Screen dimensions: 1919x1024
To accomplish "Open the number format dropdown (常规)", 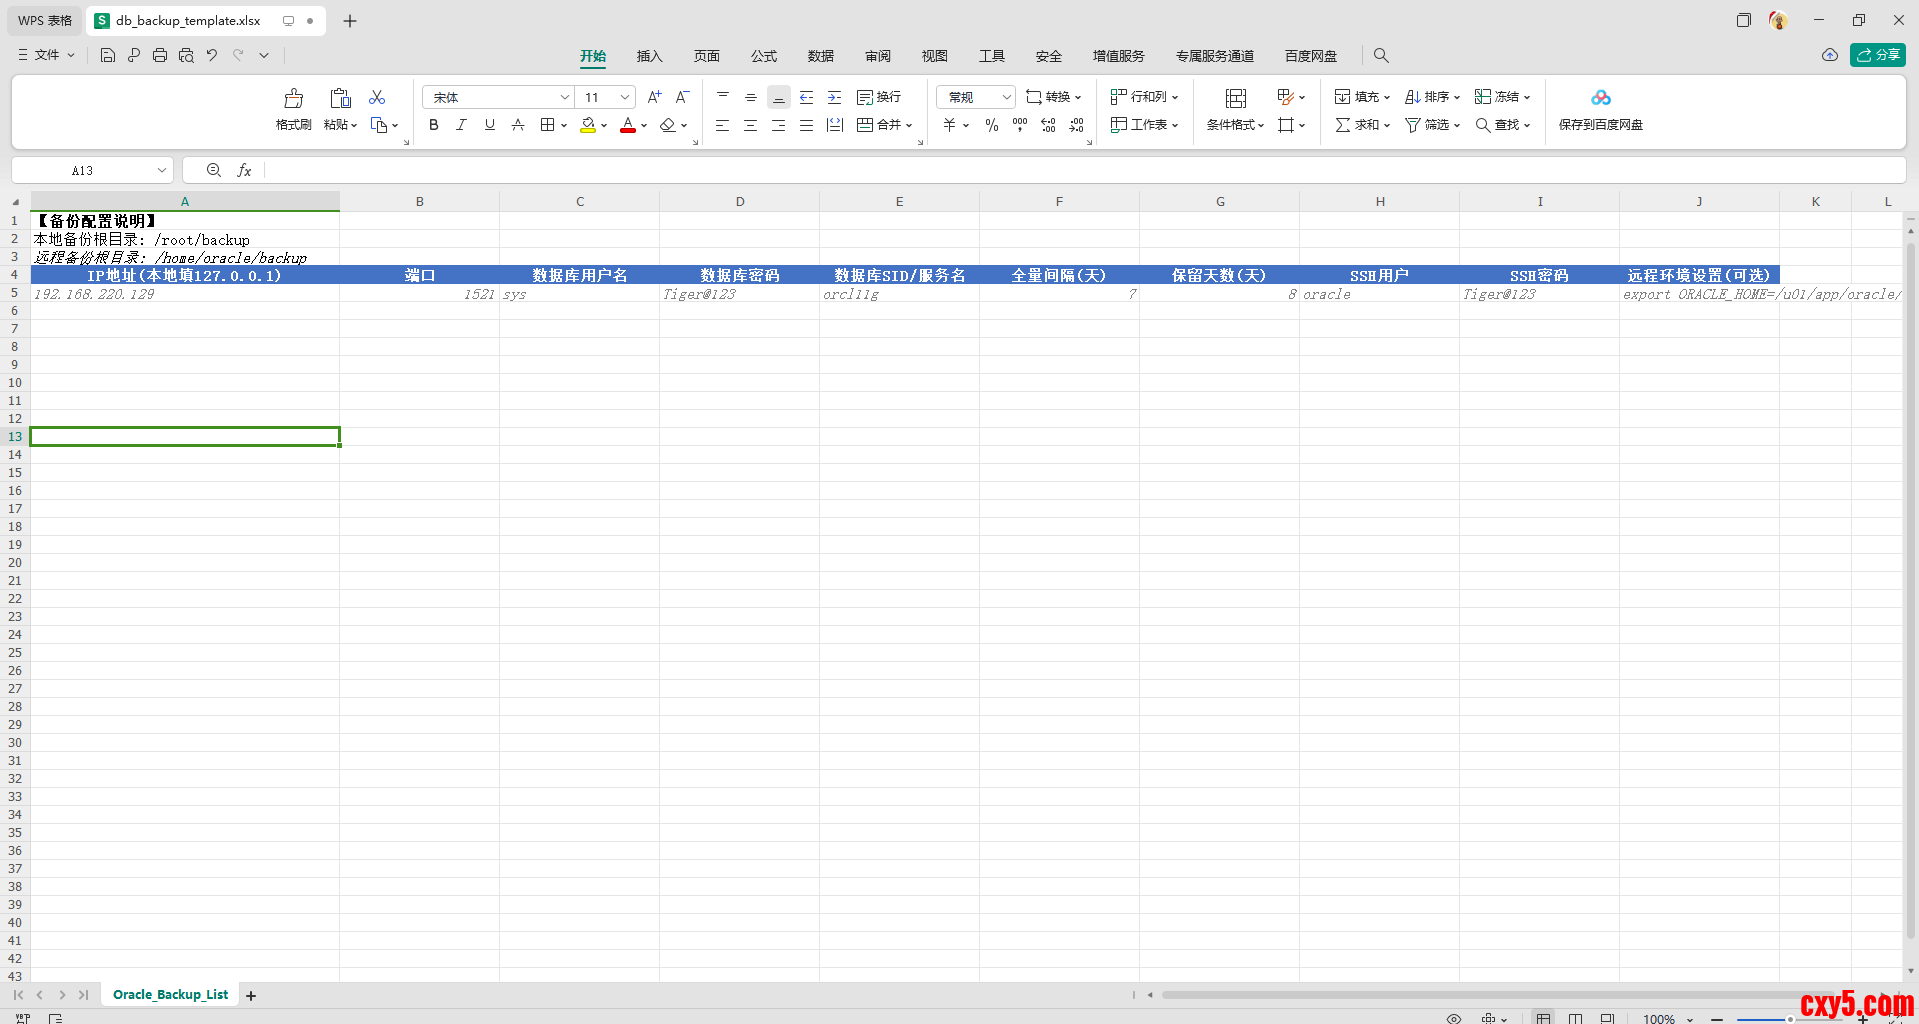I will tap(1007, 97).
